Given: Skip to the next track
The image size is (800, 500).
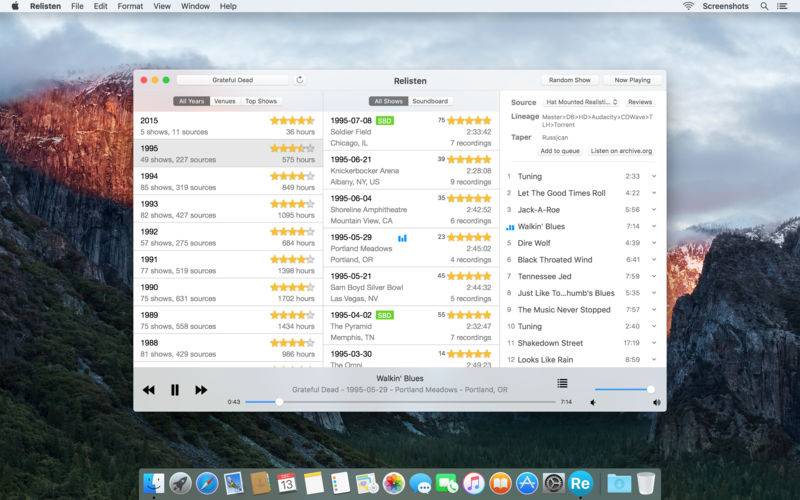Looking at the screenshot, I should (x=201, y=390).
